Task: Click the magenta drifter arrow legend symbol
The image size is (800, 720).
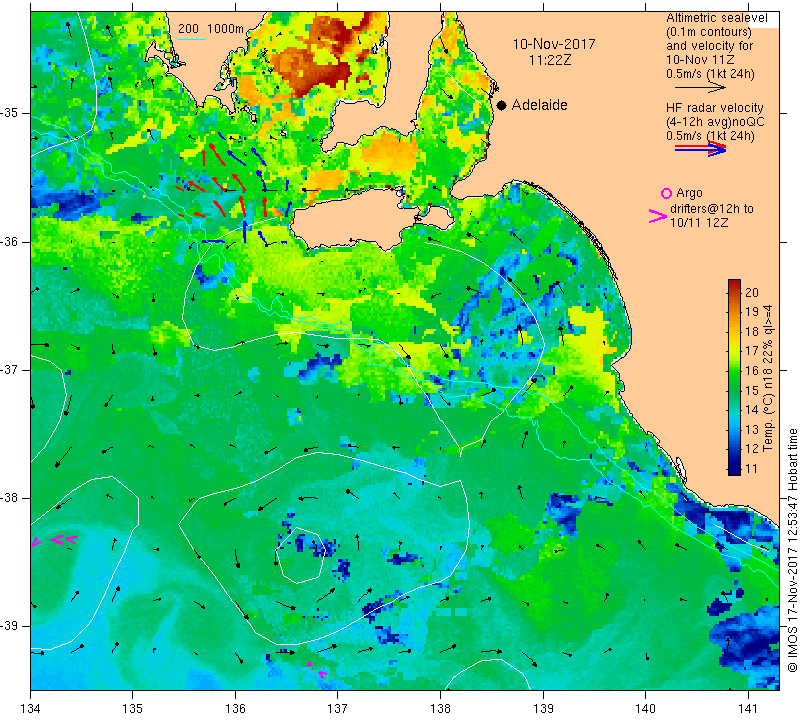Action: tap(658, 216)
